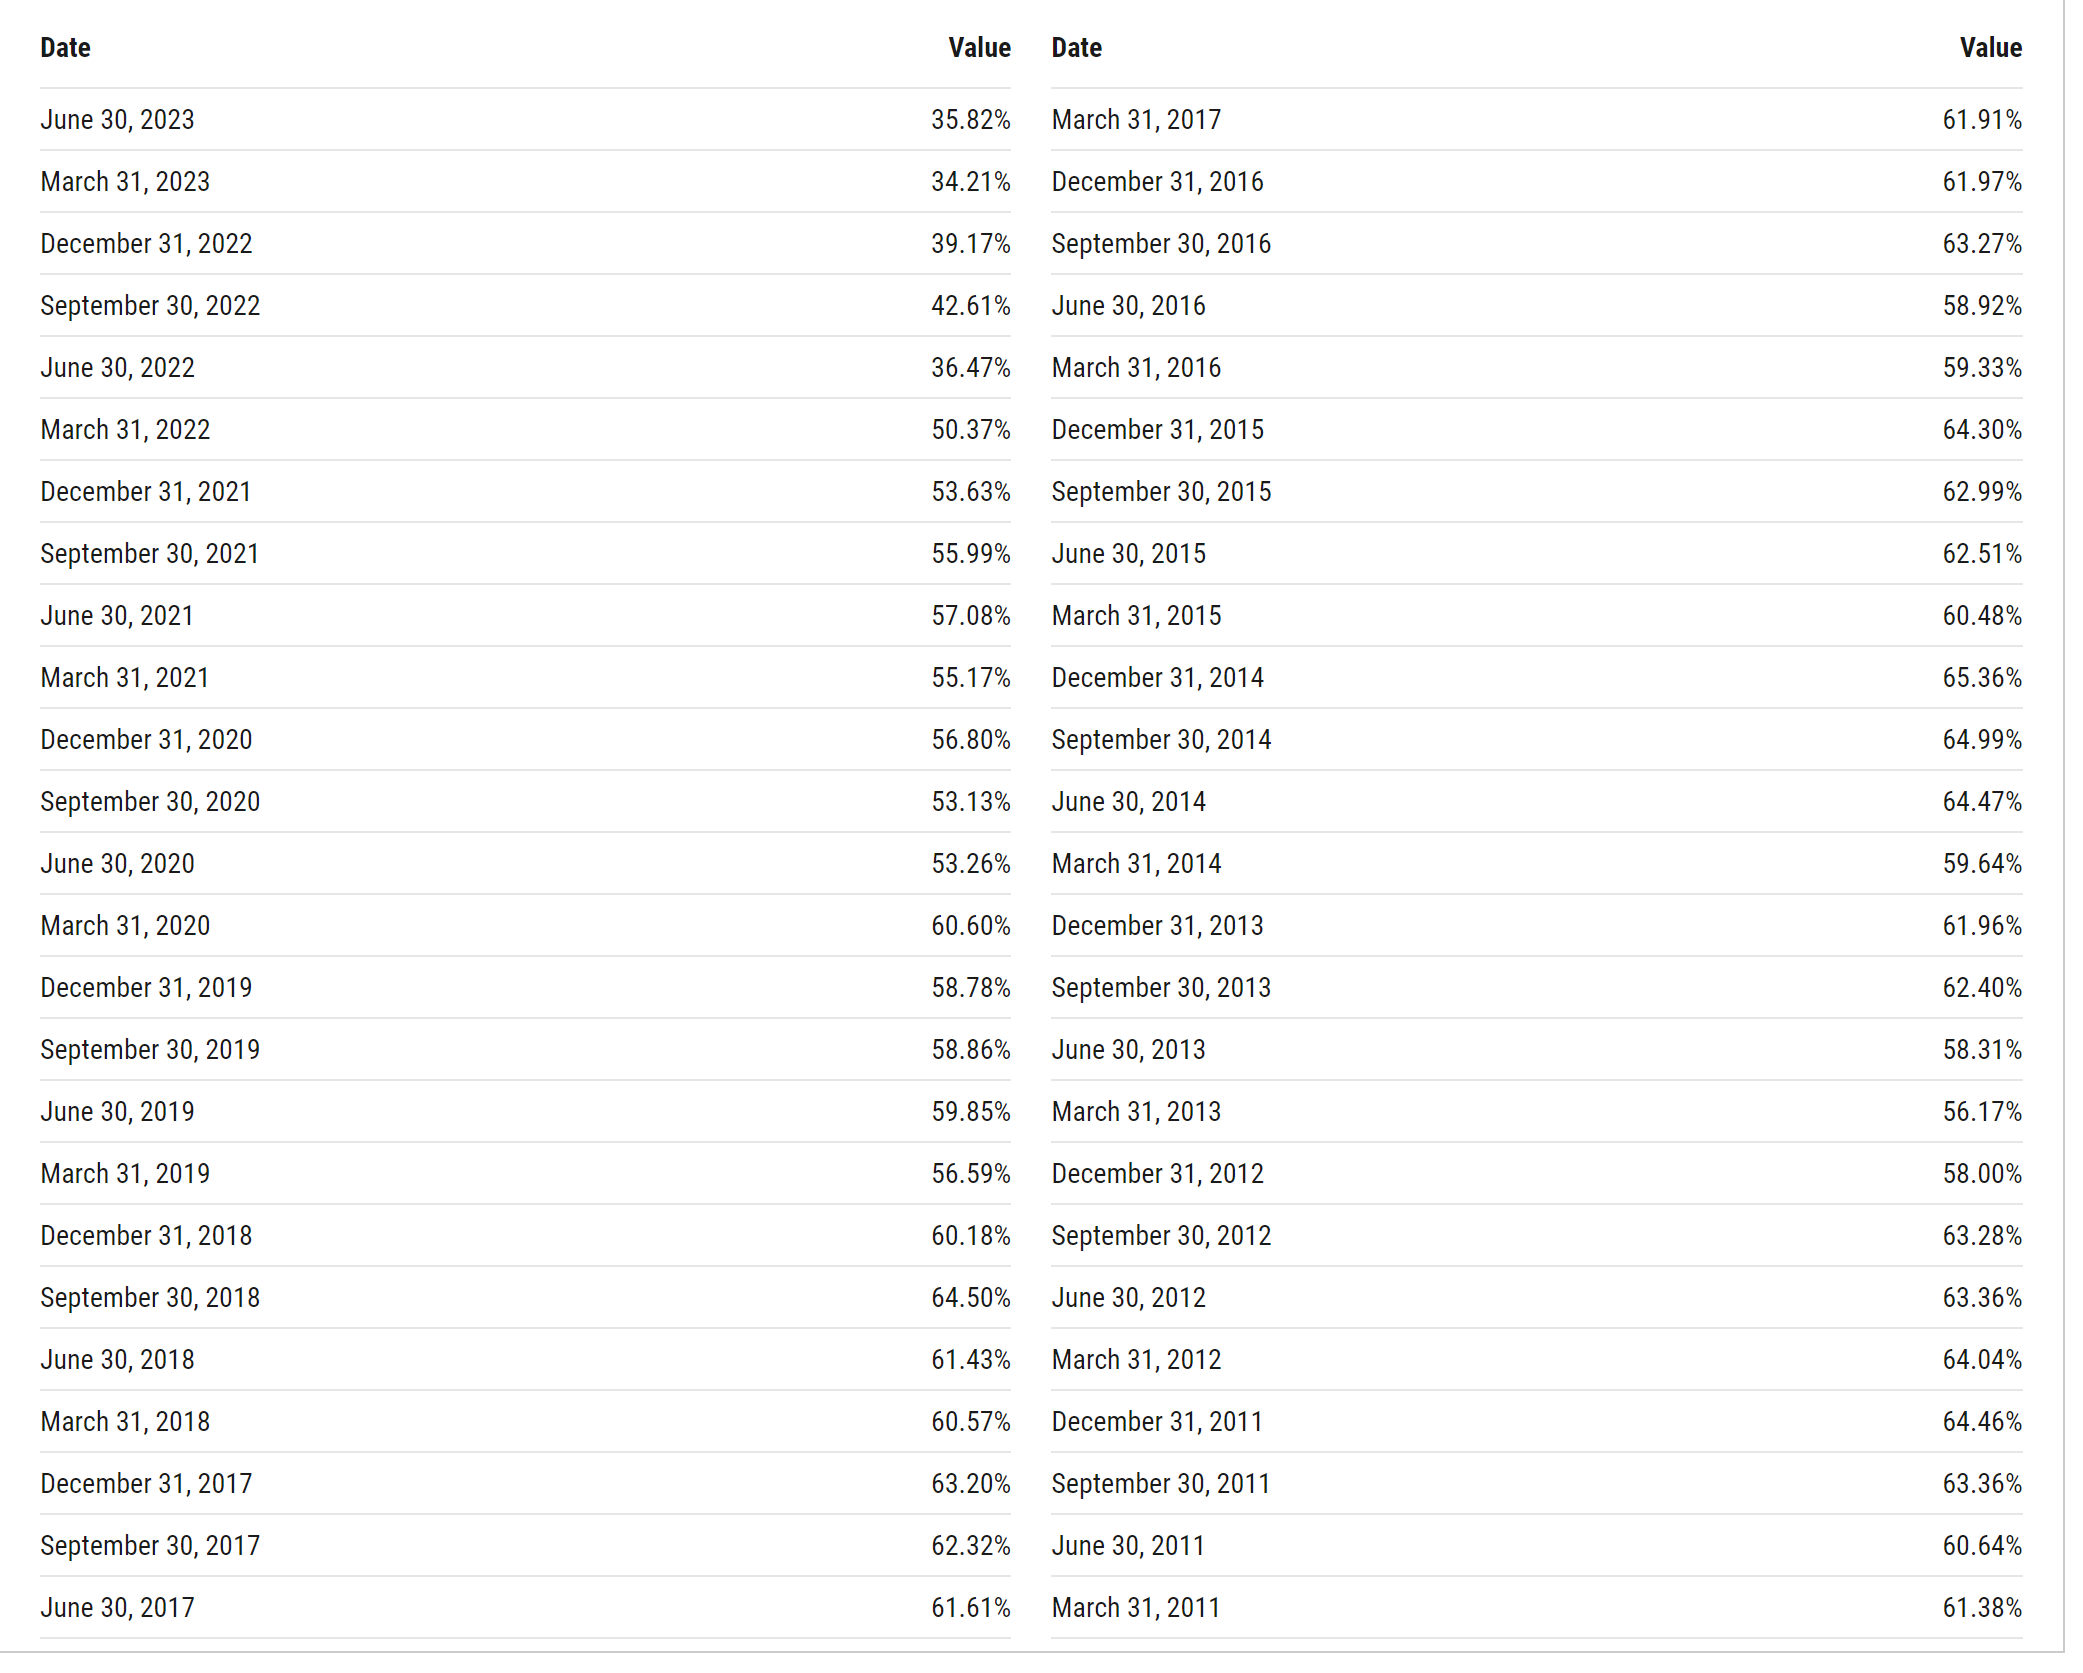Select the December 31, 2020 date
Image resolution: width=2083 pixels, height=1673 pixels.
click(146, 740)
